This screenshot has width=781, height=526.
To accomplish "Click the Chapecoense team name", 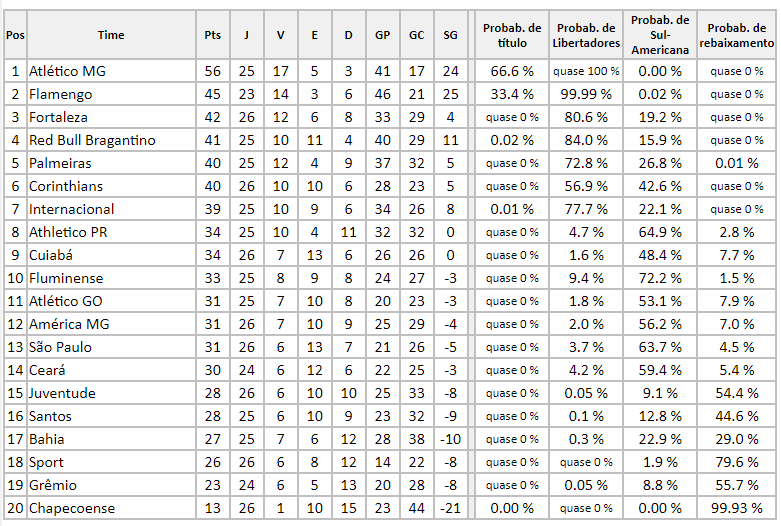I will tap(72, 509).
